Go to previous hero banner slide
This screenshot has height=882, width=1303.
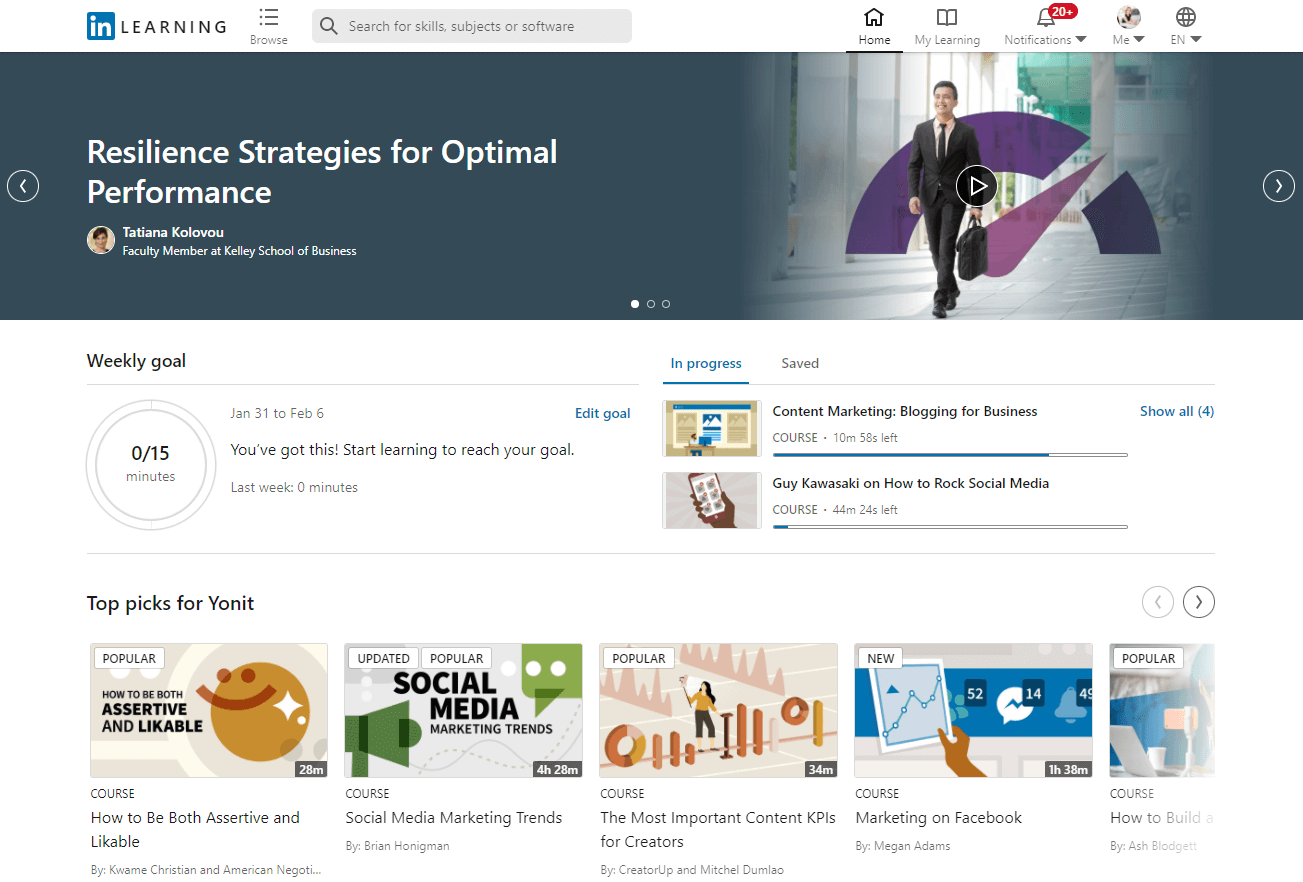23,186
